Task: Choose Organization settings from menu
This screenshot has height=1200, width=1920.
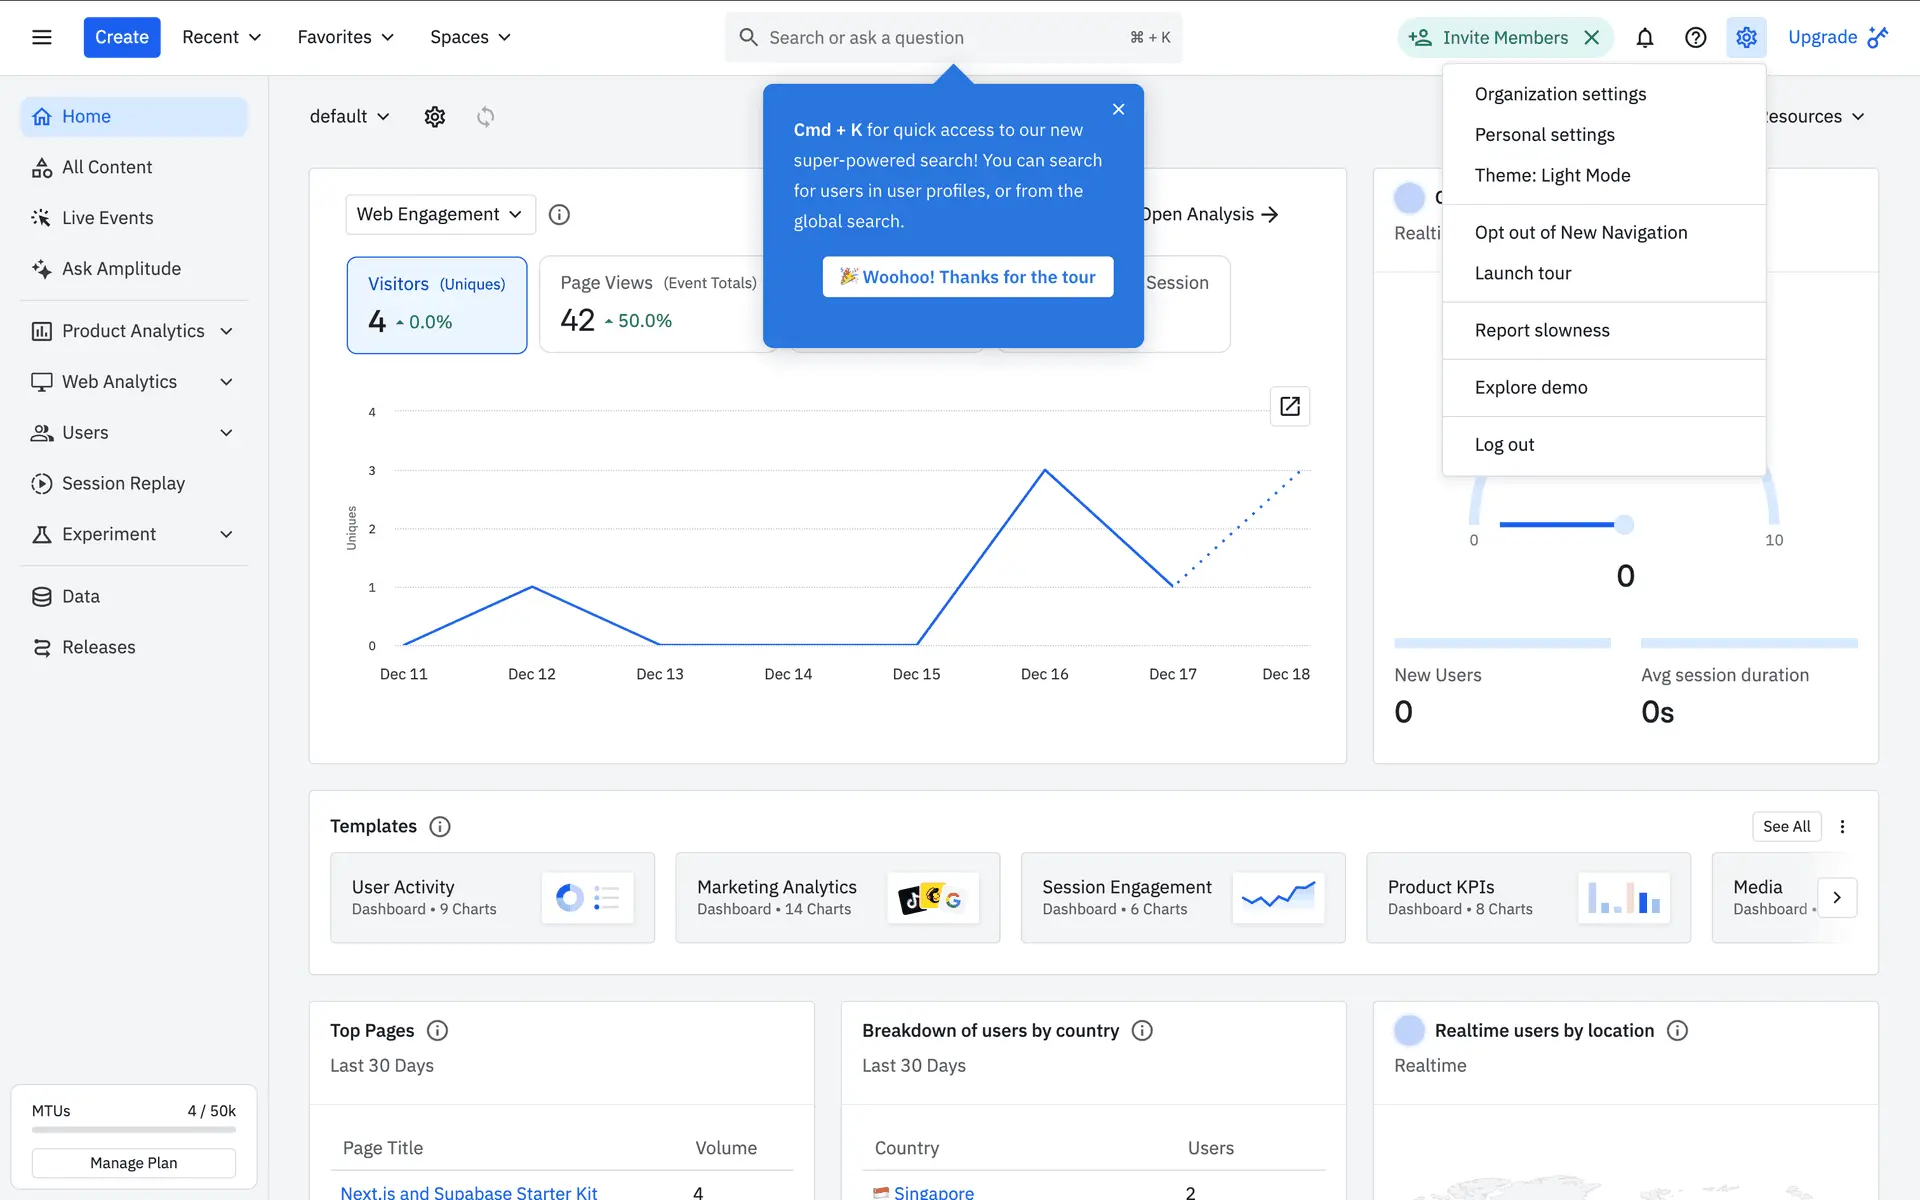Action: (x=1559, y=94)
